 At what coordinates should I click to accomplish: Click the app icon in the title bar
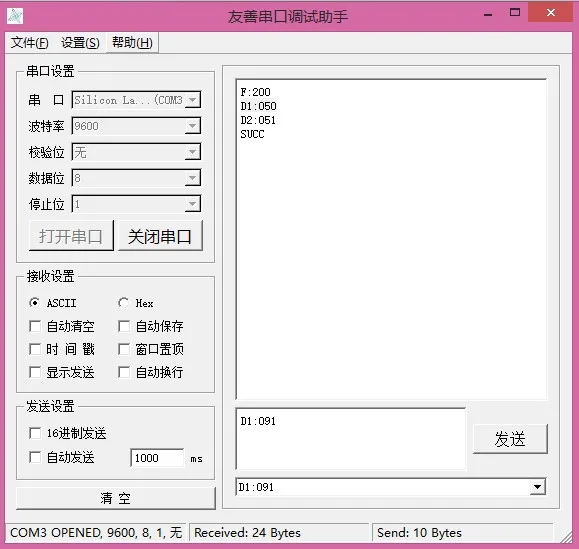point(15,16)
